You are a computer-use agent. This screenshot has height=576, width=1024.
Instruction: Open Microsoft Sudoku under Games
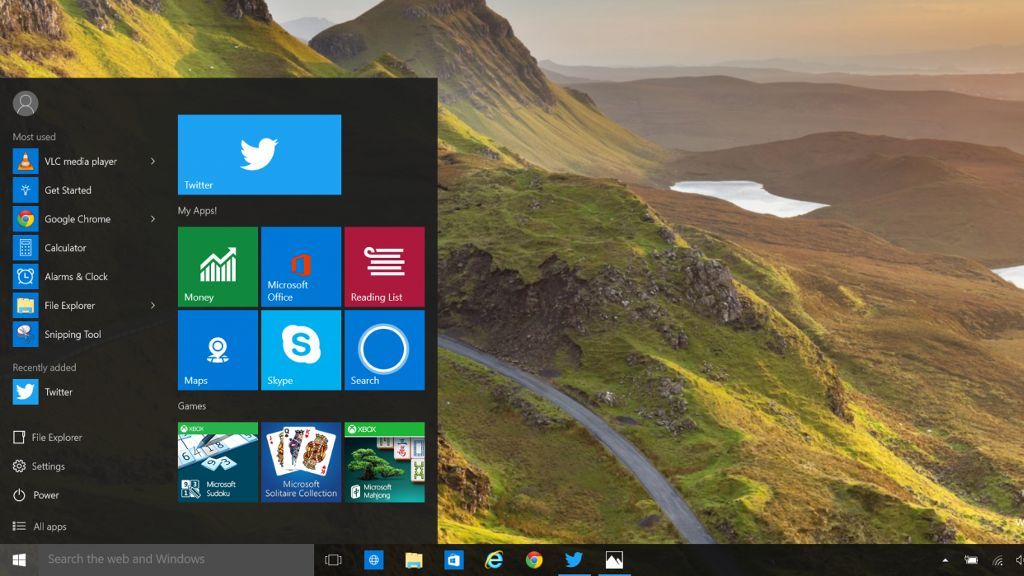tap(217, 462)
